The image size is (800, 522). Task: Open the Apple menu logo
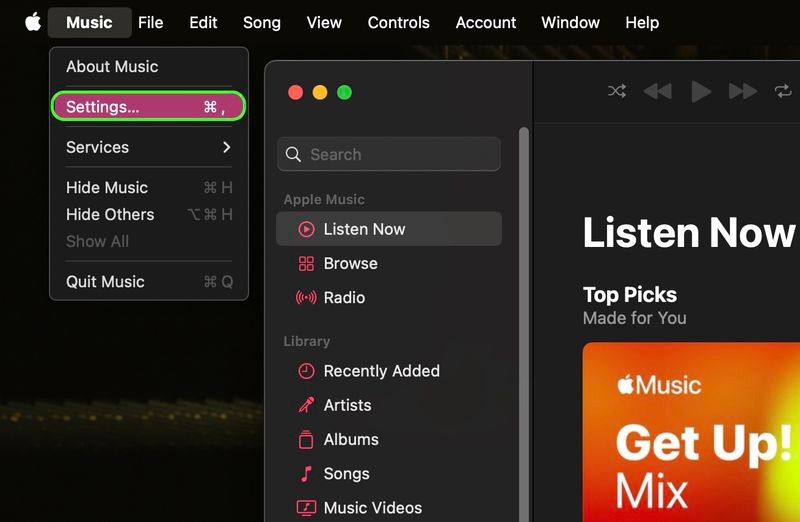33,22
